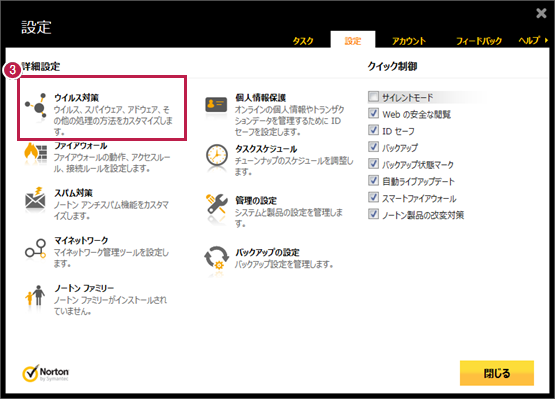Screen dimensions: 555x399
Task: Open the 個人情報保護 ID card icon
Action: [216, 105]
